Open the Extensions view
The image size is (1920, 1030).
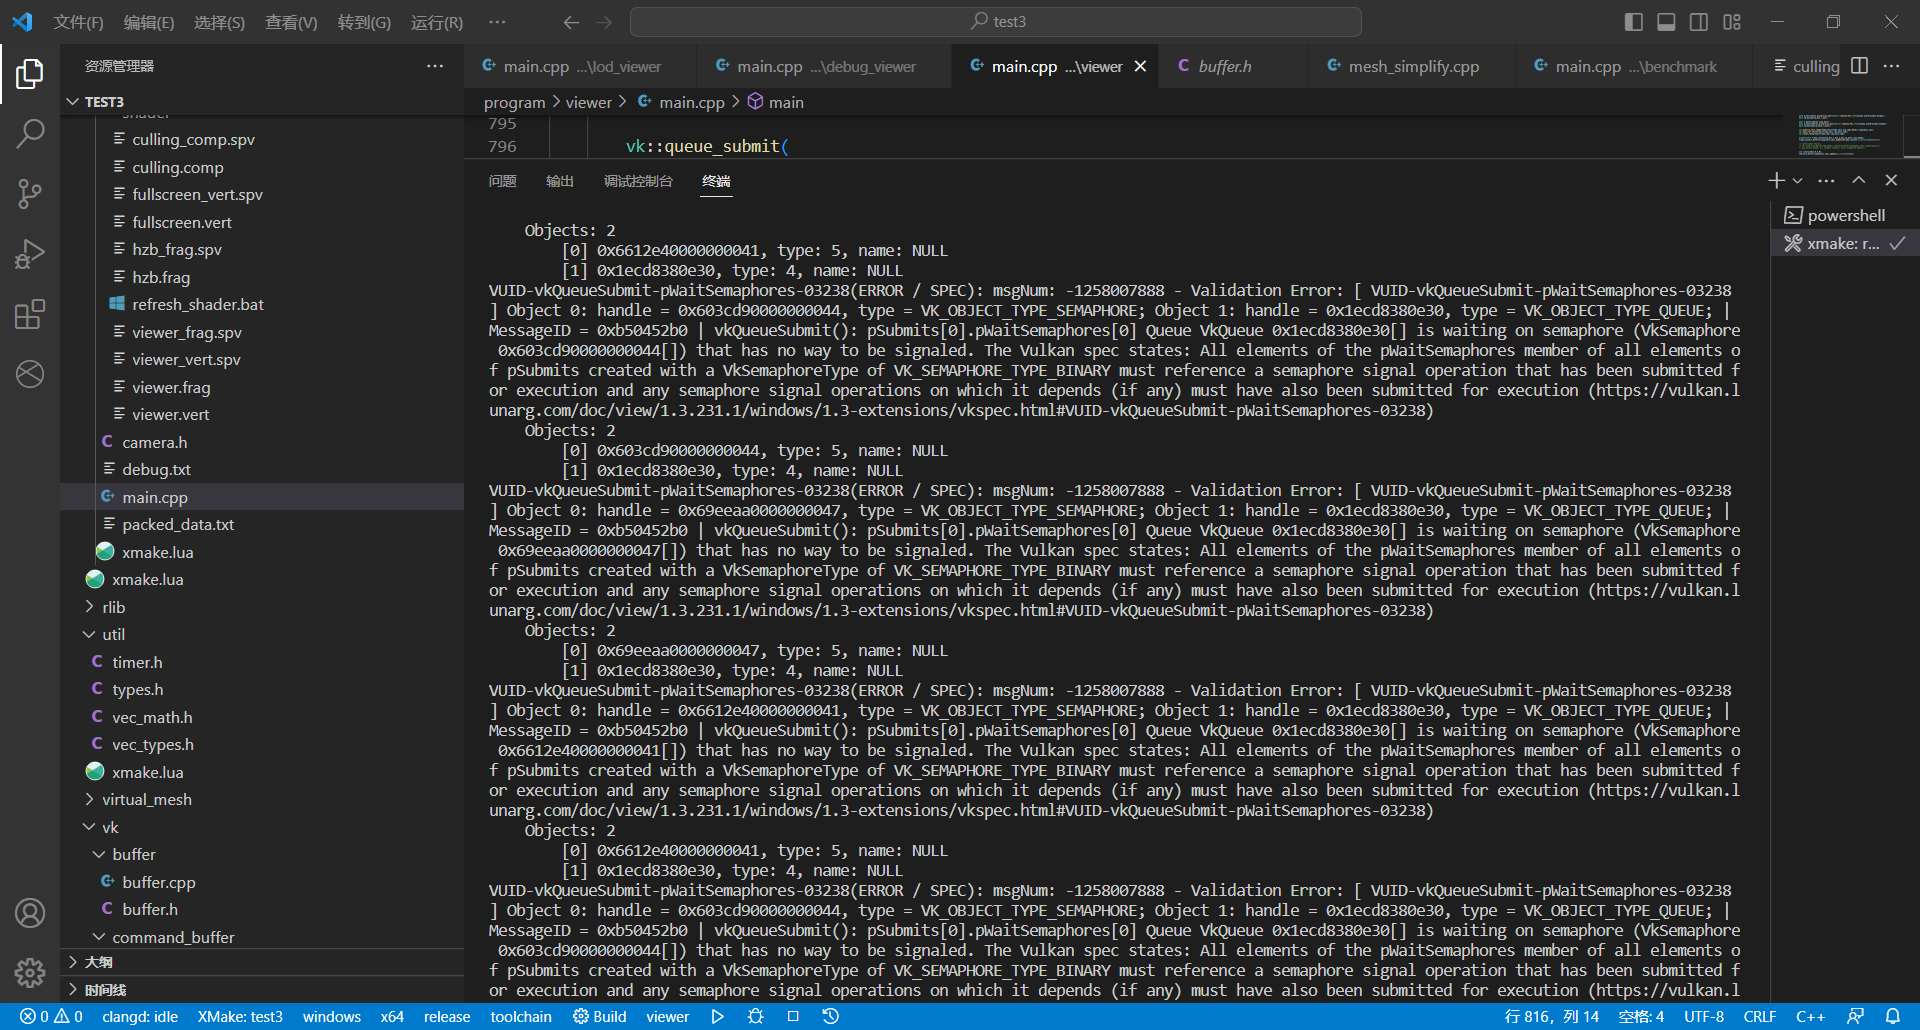30,313
